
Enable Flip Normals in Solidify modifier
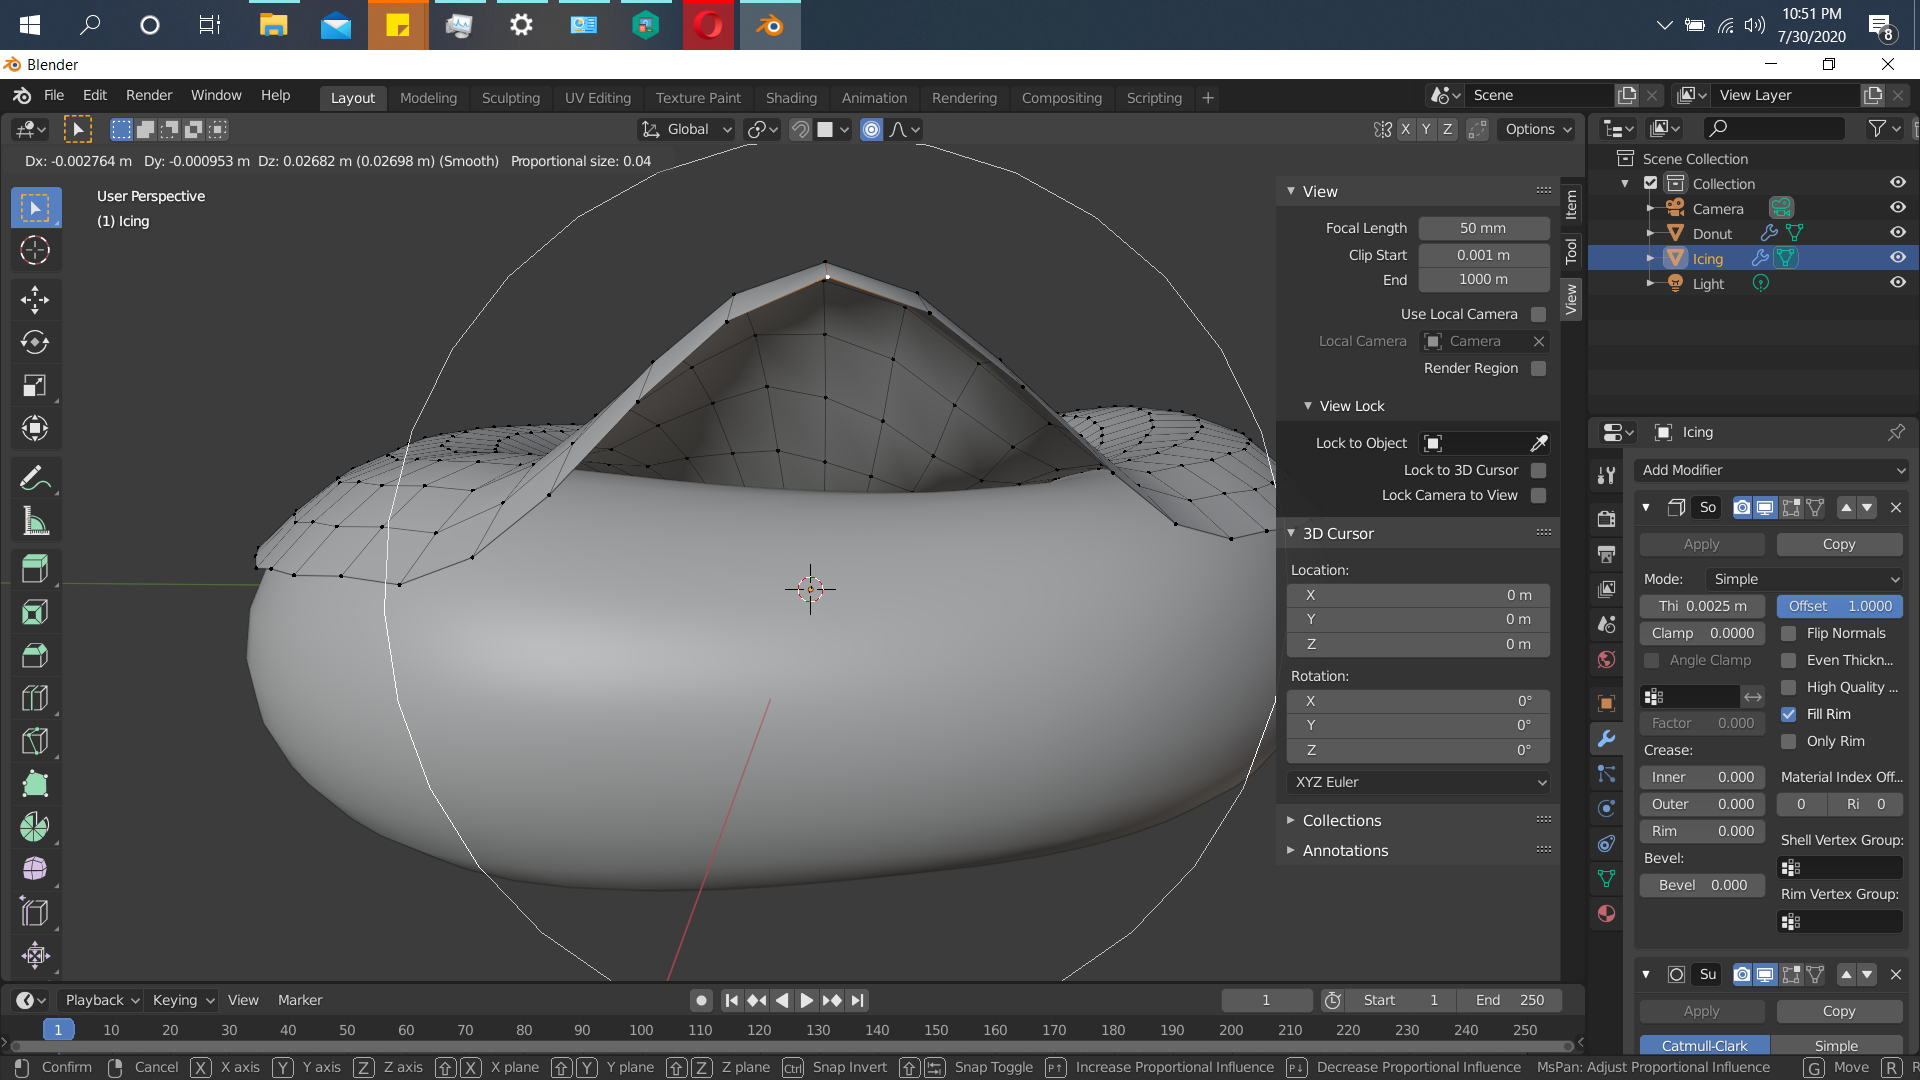[1789, 633]
